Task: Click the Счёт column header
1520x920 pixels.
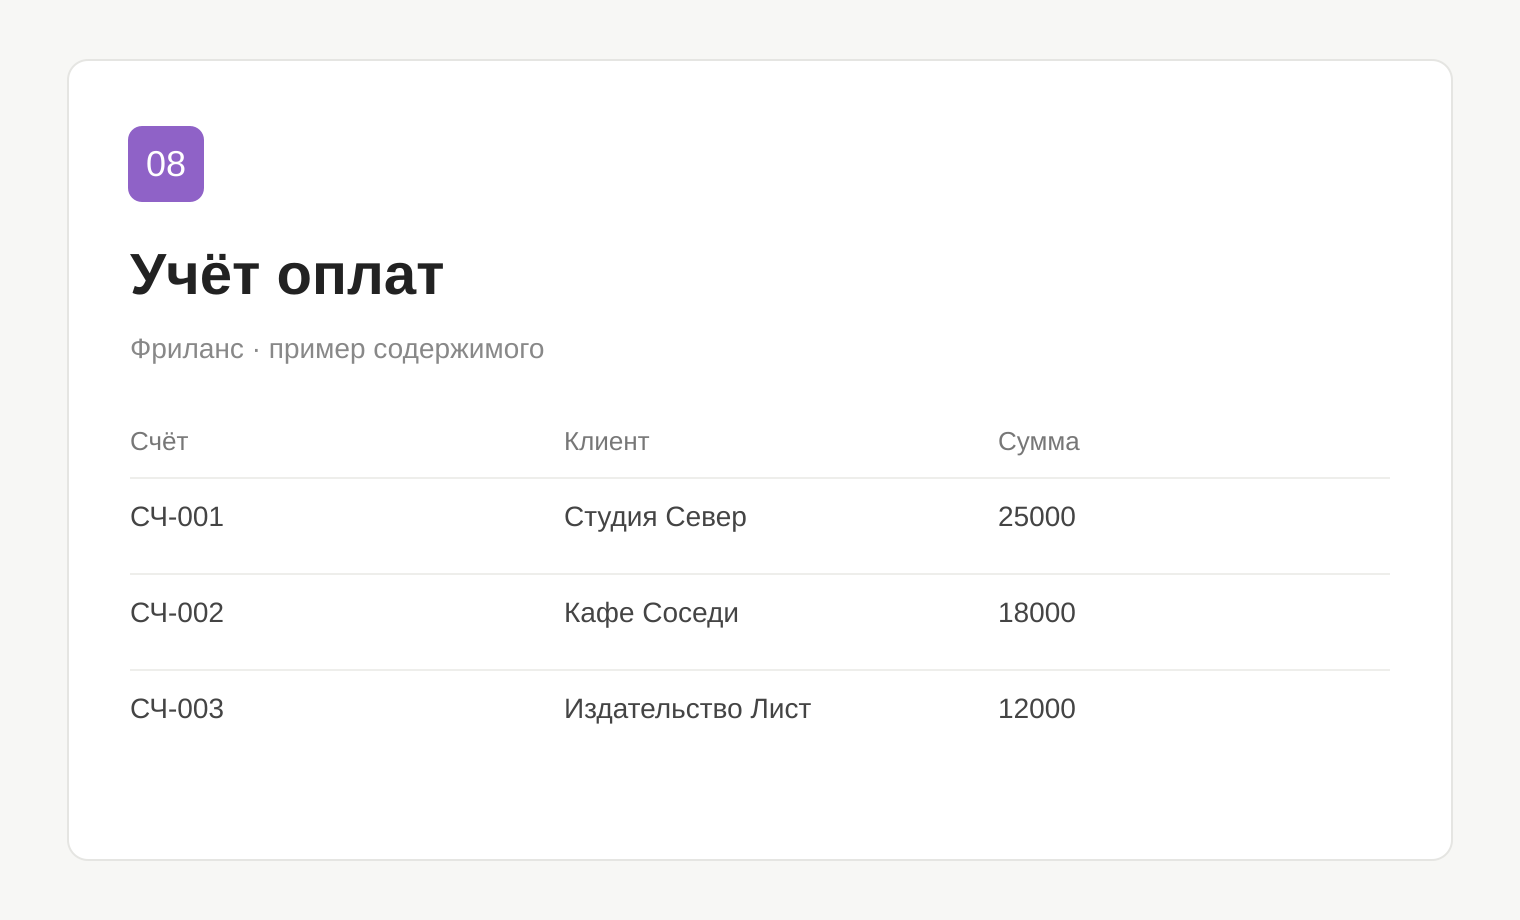Action: tap(159, 441)
